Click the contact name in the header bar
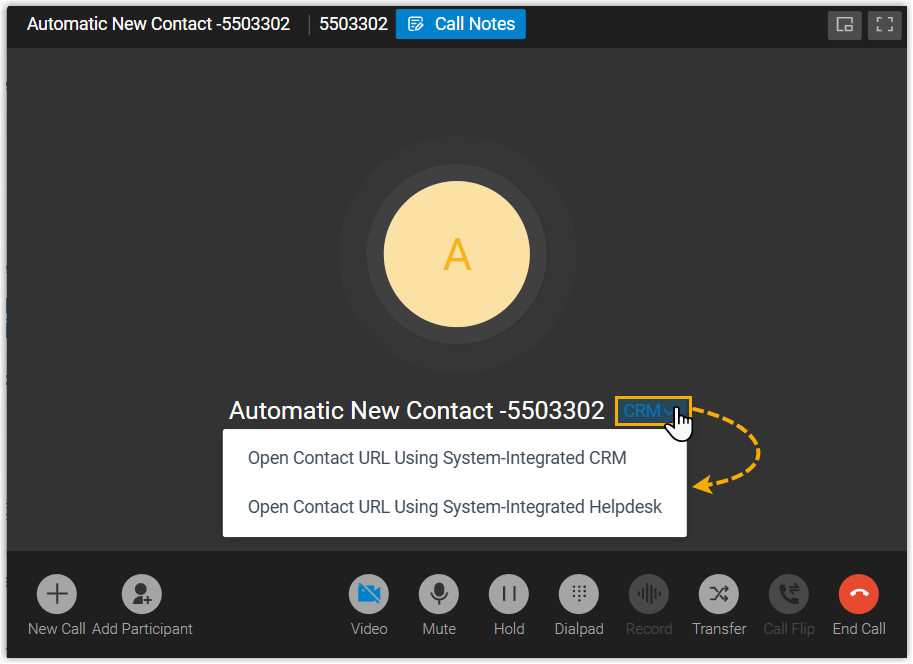913x664 pixels. click(x=158, y=24)
